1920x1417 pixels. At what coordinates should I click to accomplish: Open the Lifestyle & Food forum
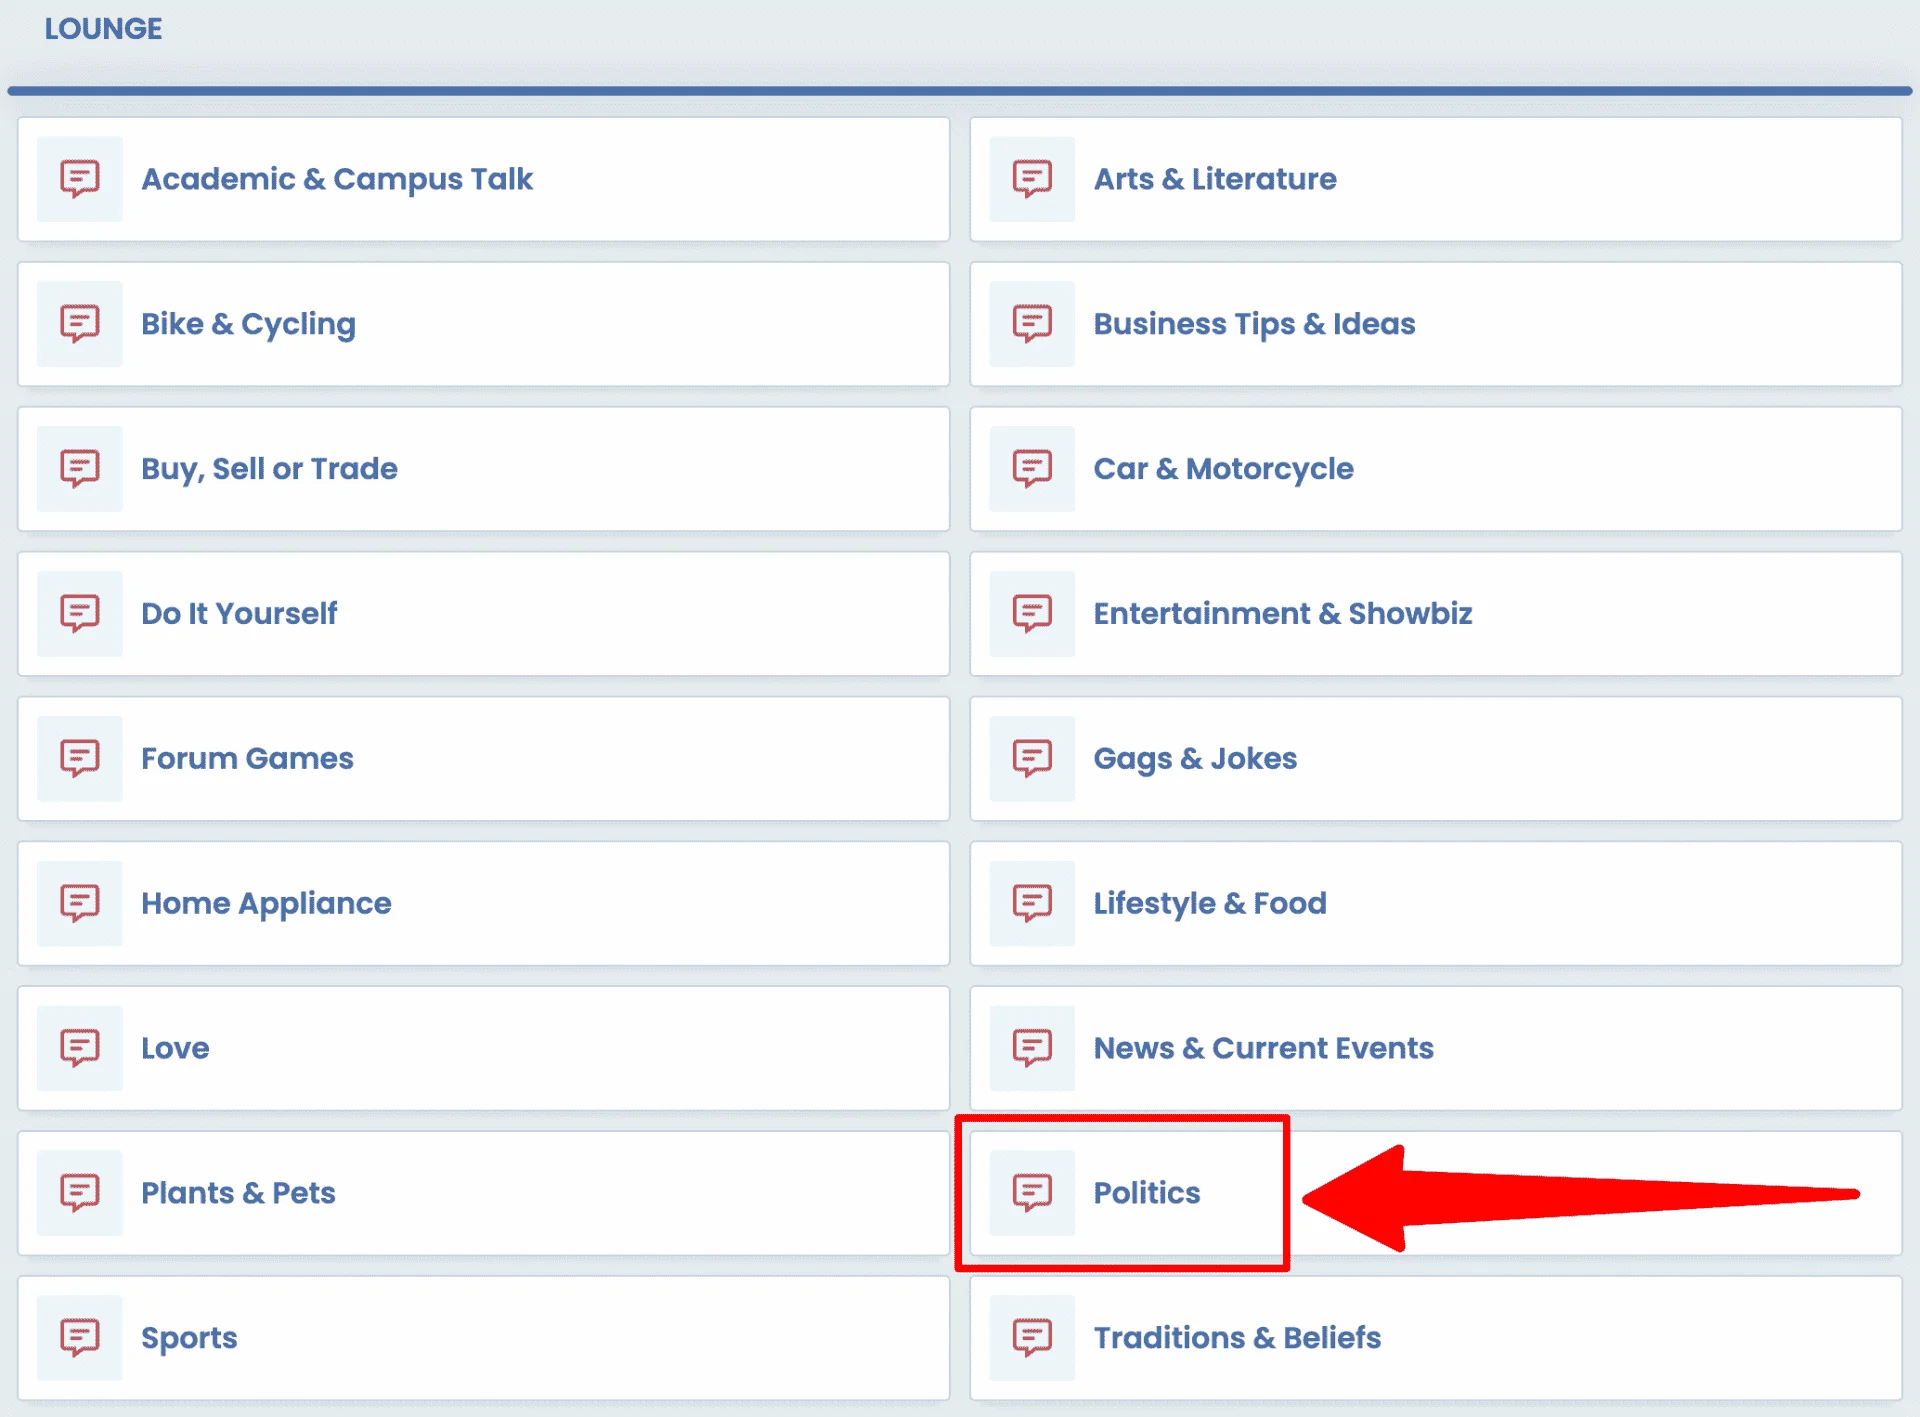pos(1210,904)
